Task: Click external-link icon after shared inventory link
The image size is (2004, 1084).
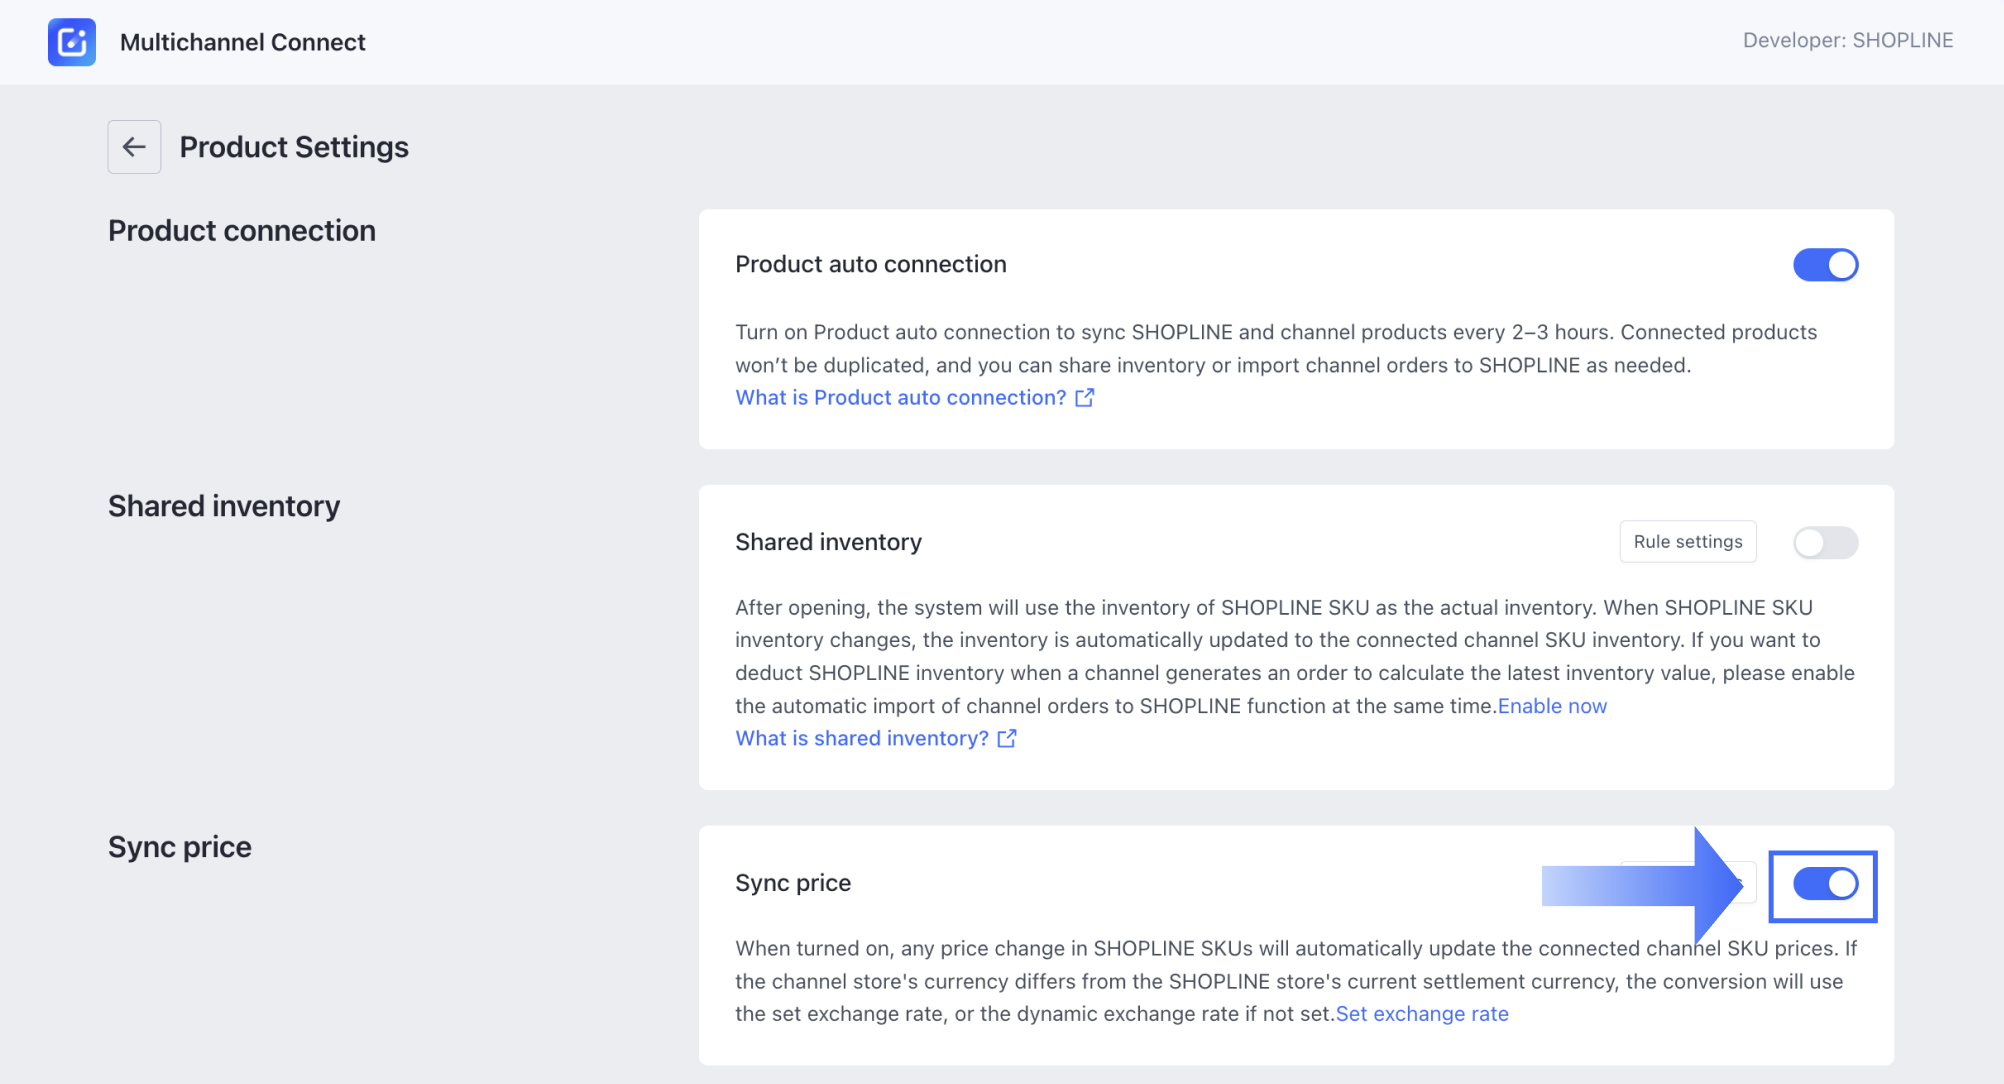Action: 1007,739
